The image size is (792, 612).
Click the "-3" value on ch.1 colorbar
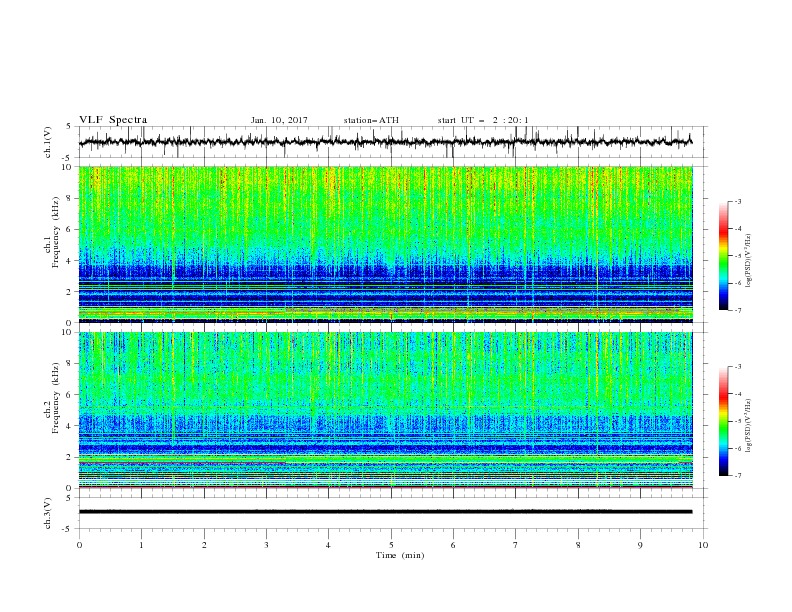(x=737, y=201)
